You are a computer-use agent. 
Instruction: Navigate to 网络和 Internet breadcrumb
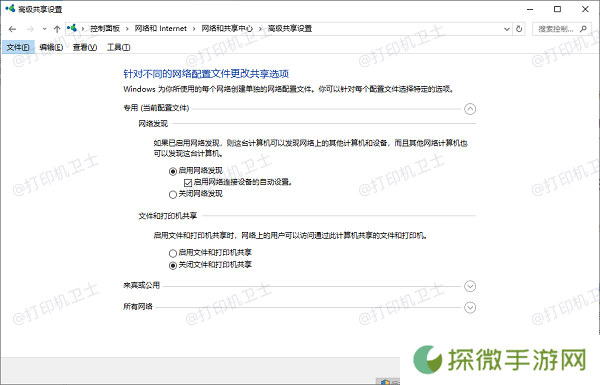point(160,29)
